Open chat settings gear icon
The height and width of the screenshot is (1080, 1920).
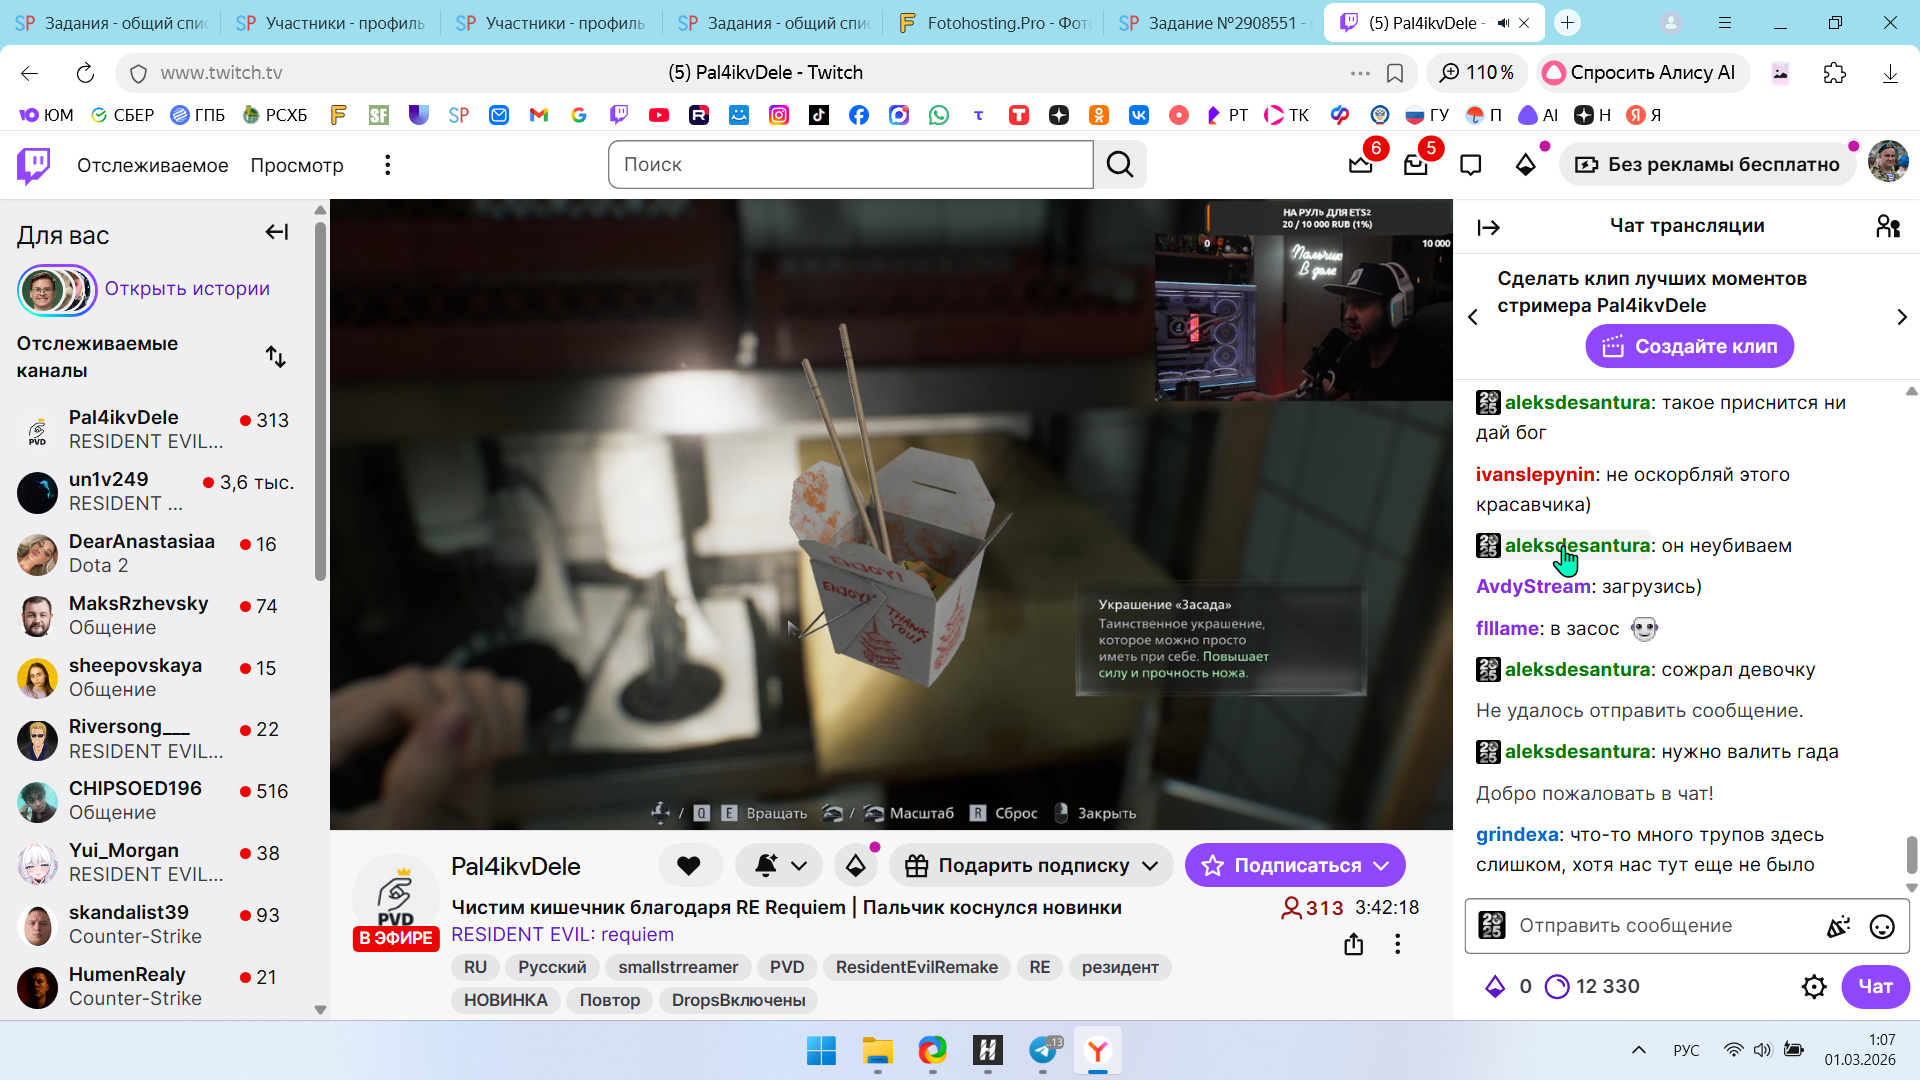pyautogui.click(x=1813, y=987)
